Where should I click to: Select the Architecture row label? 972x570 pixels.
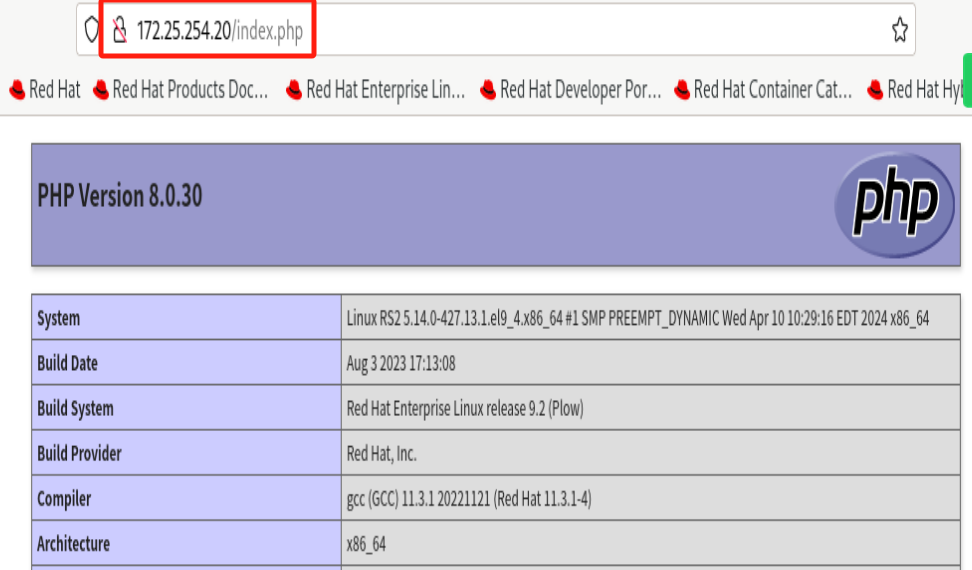pos(74,544)
